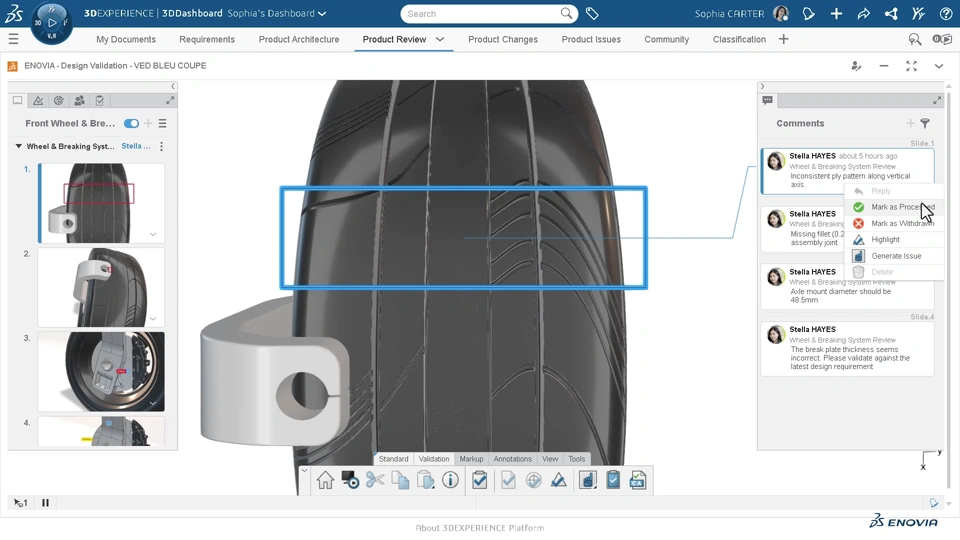Open the Front Wheel list menu icon
Screen dimensions: 960x540
[162, 123]
